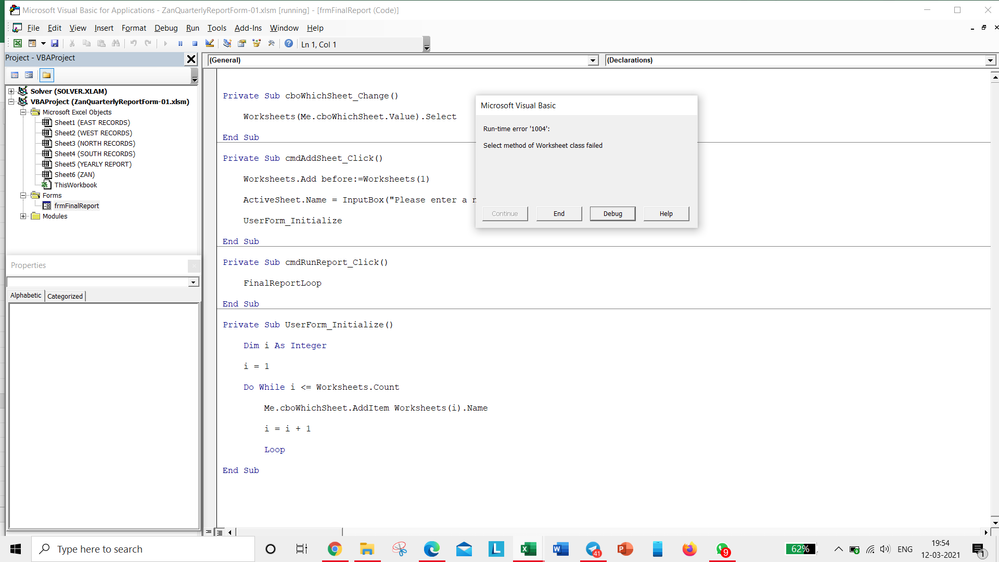
Task: Open Excel from the taskbar
Action: tap(528, 549)
